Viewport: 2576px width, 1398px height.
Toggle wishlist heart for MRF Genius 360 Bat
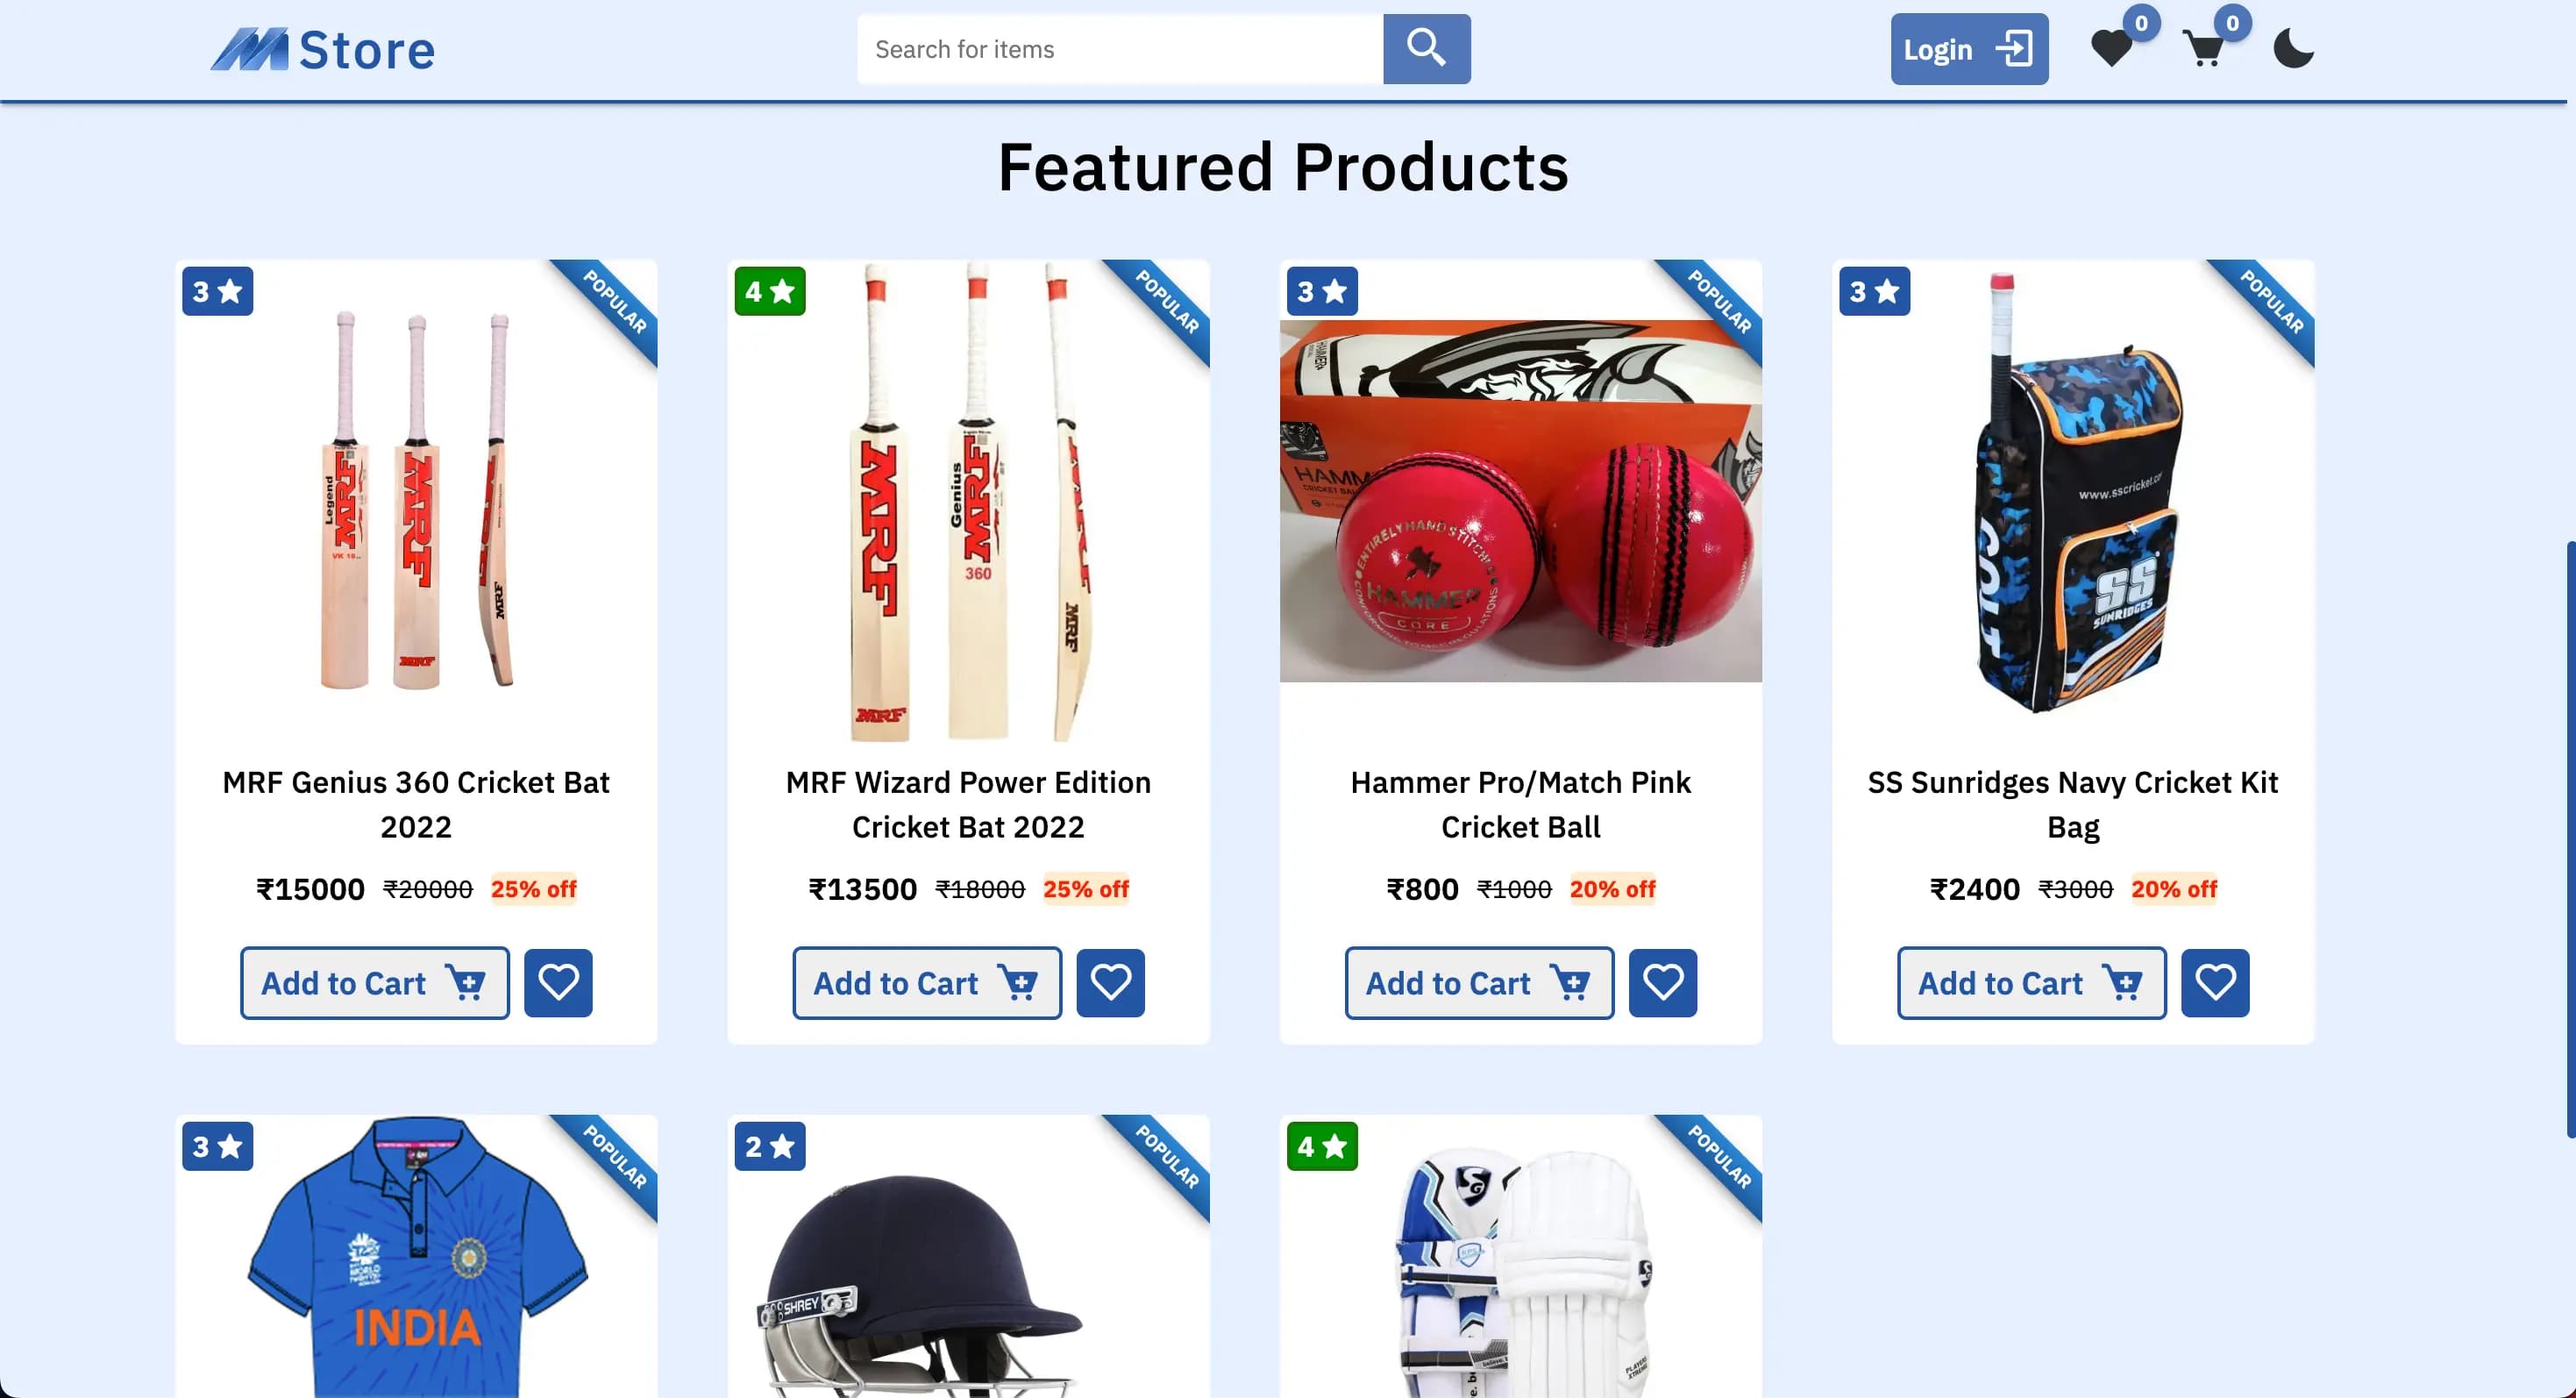pos(558,981)
